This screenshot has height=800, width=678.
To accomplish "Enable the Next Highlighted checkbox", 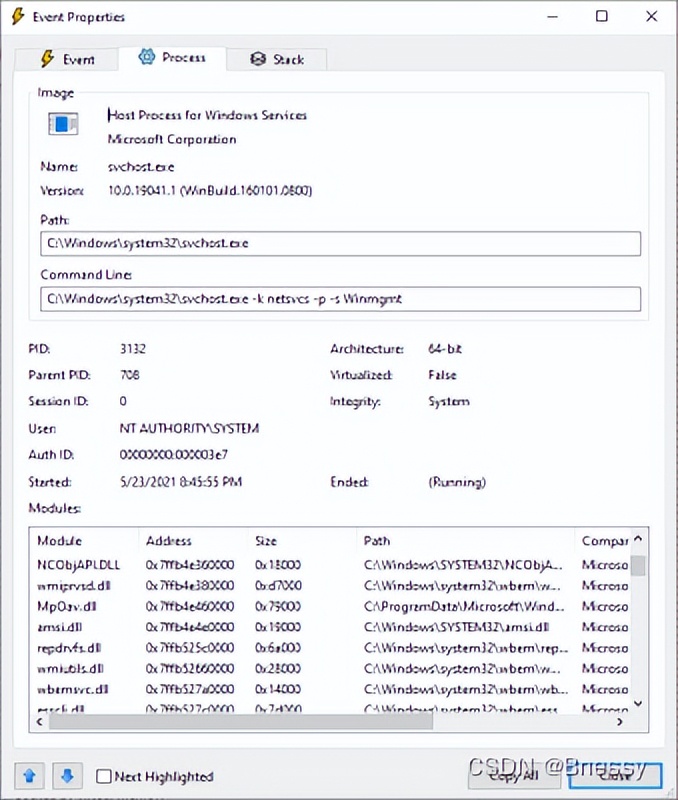I will [x=104, y=776].
